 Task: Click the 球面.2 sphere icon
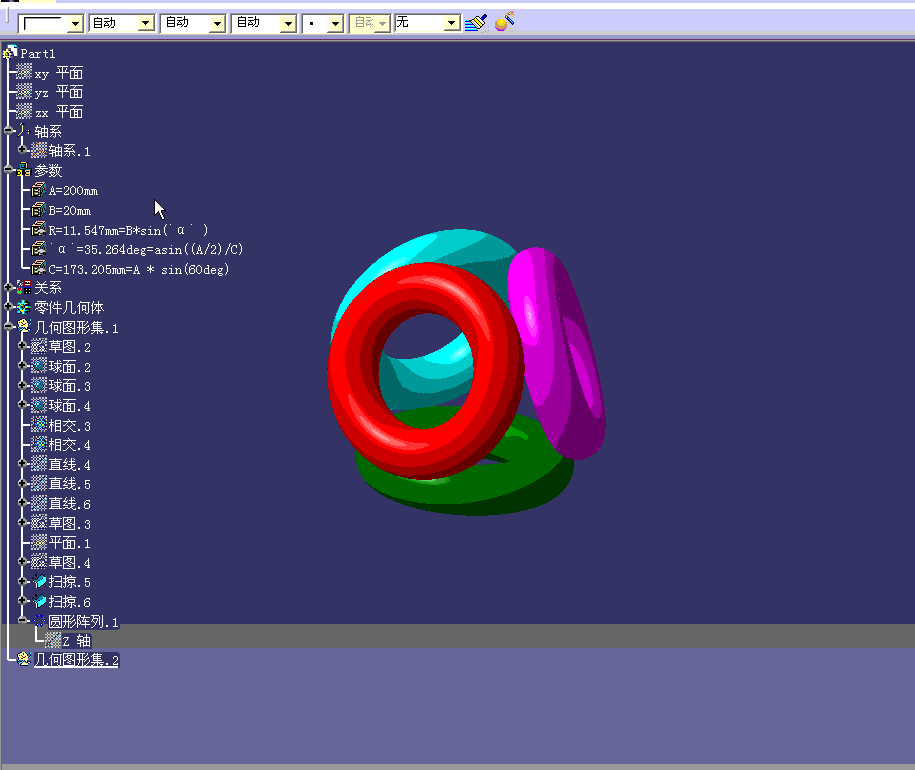pyautogui.click(x=39, y=366)
